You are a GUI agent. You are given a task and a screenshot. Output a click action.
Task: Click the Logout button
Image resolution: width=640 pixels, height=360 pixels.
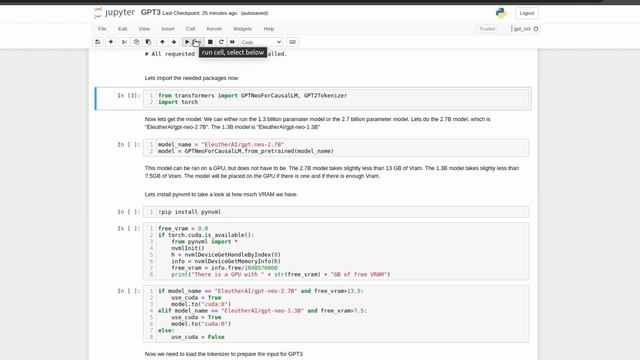point(527,13)
